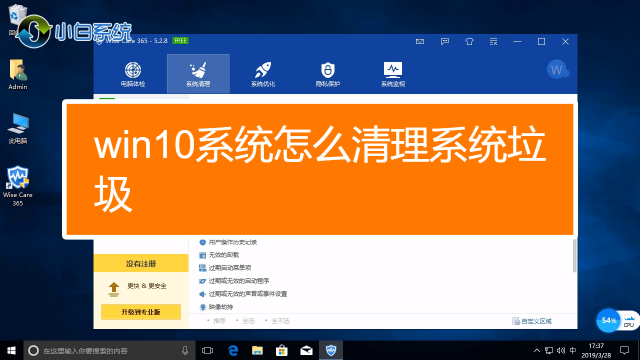Open the 系统优化 rocket tab
This screenshot has width=640, height=360.
coord(263,74)
